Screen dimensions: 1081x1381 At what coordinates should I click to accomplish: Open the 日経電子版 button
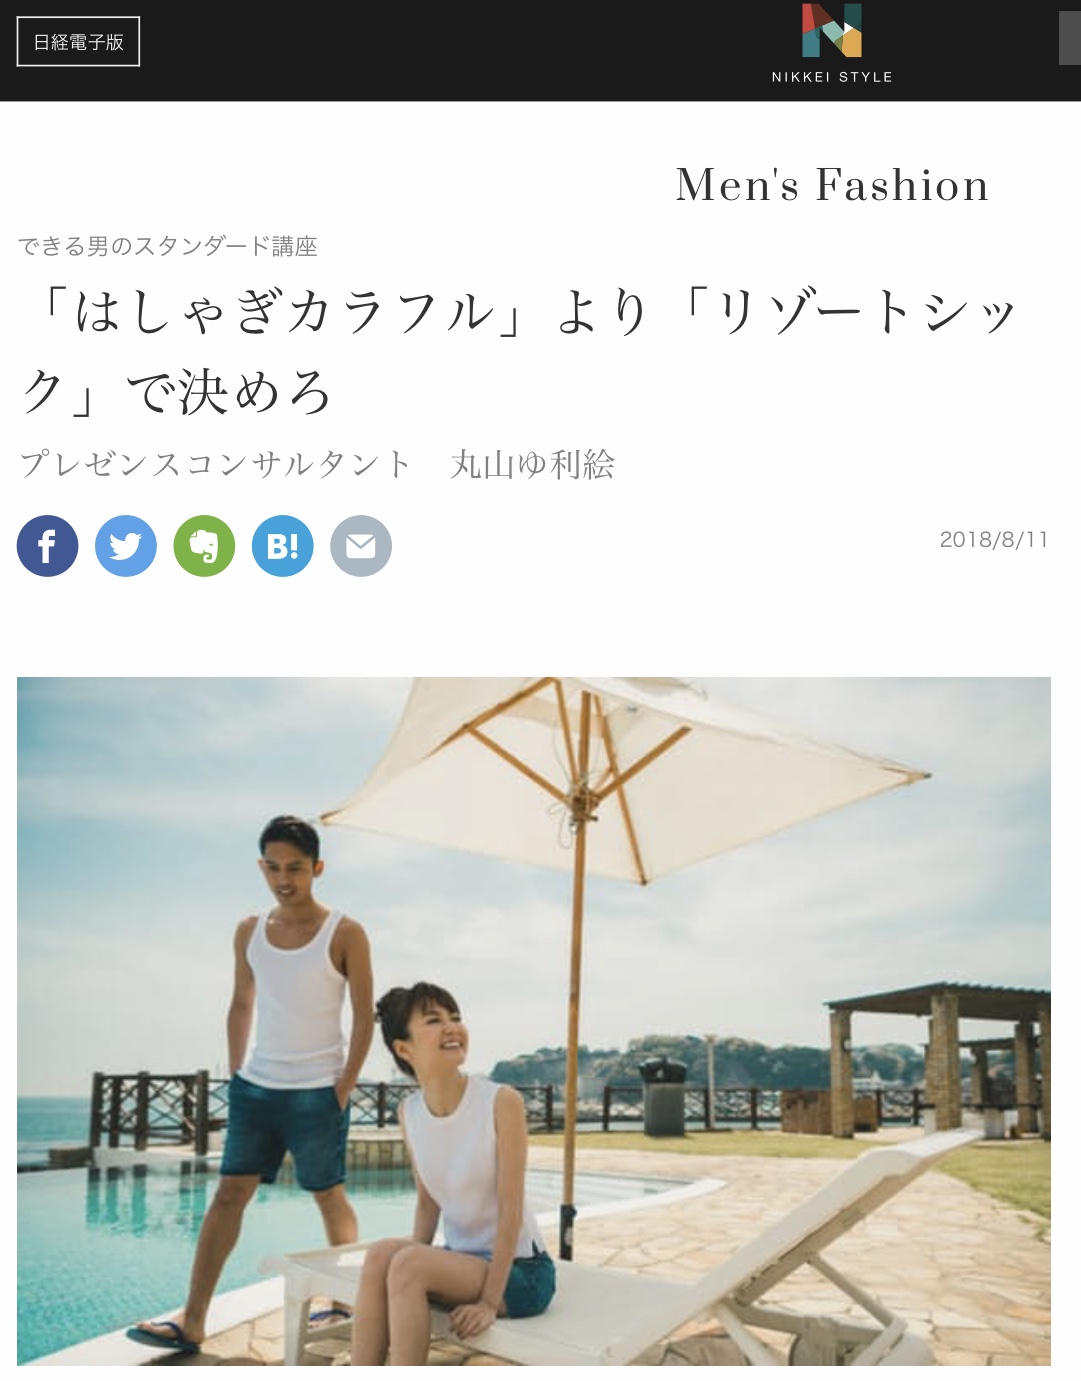[78, 42]
